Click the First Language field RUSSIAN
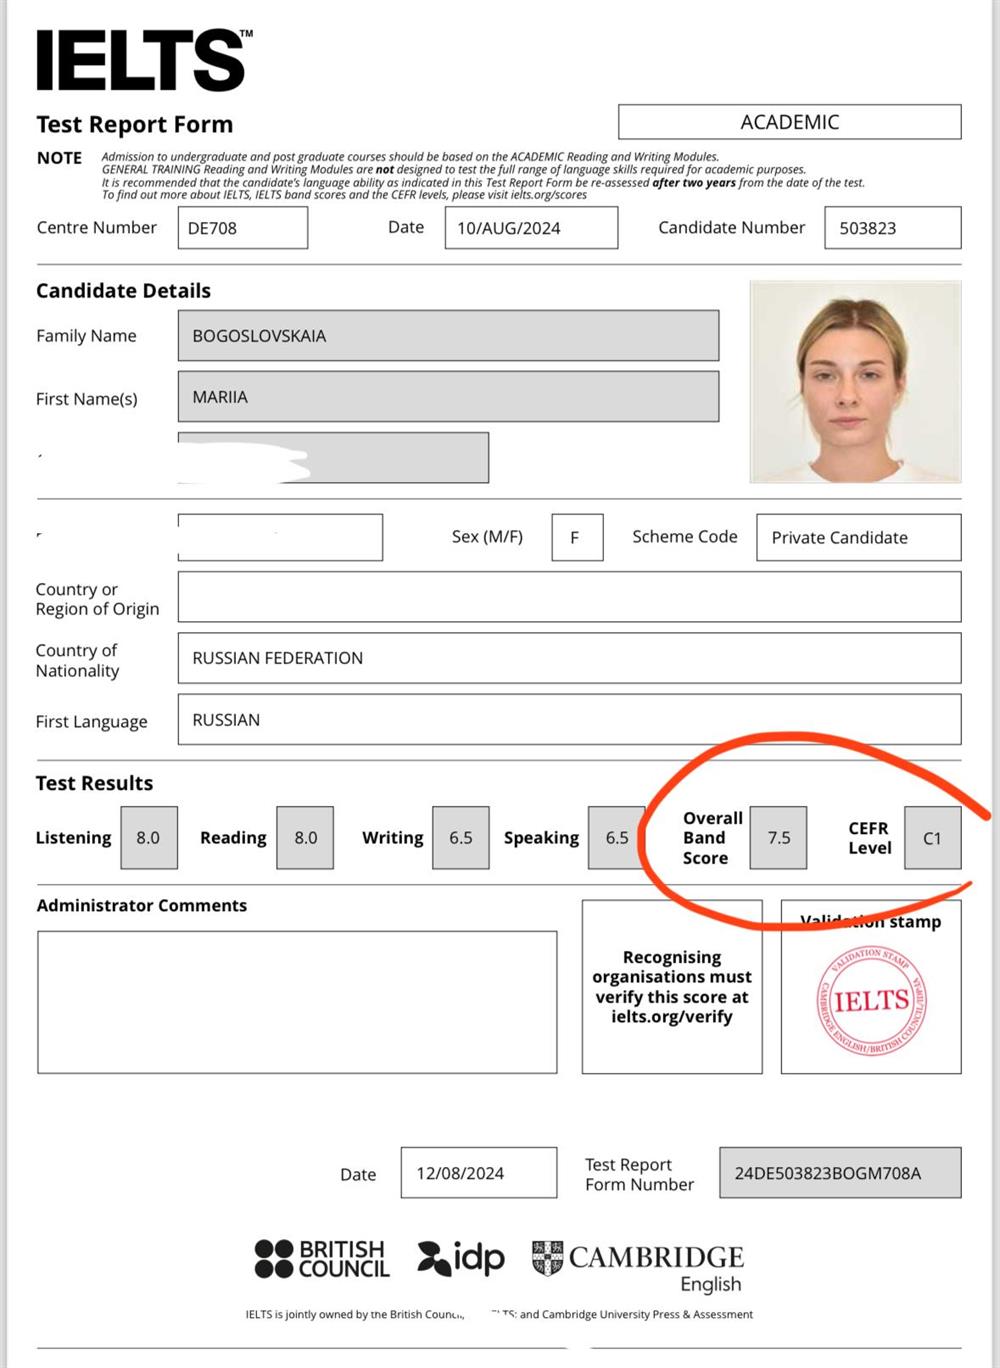 569,720
